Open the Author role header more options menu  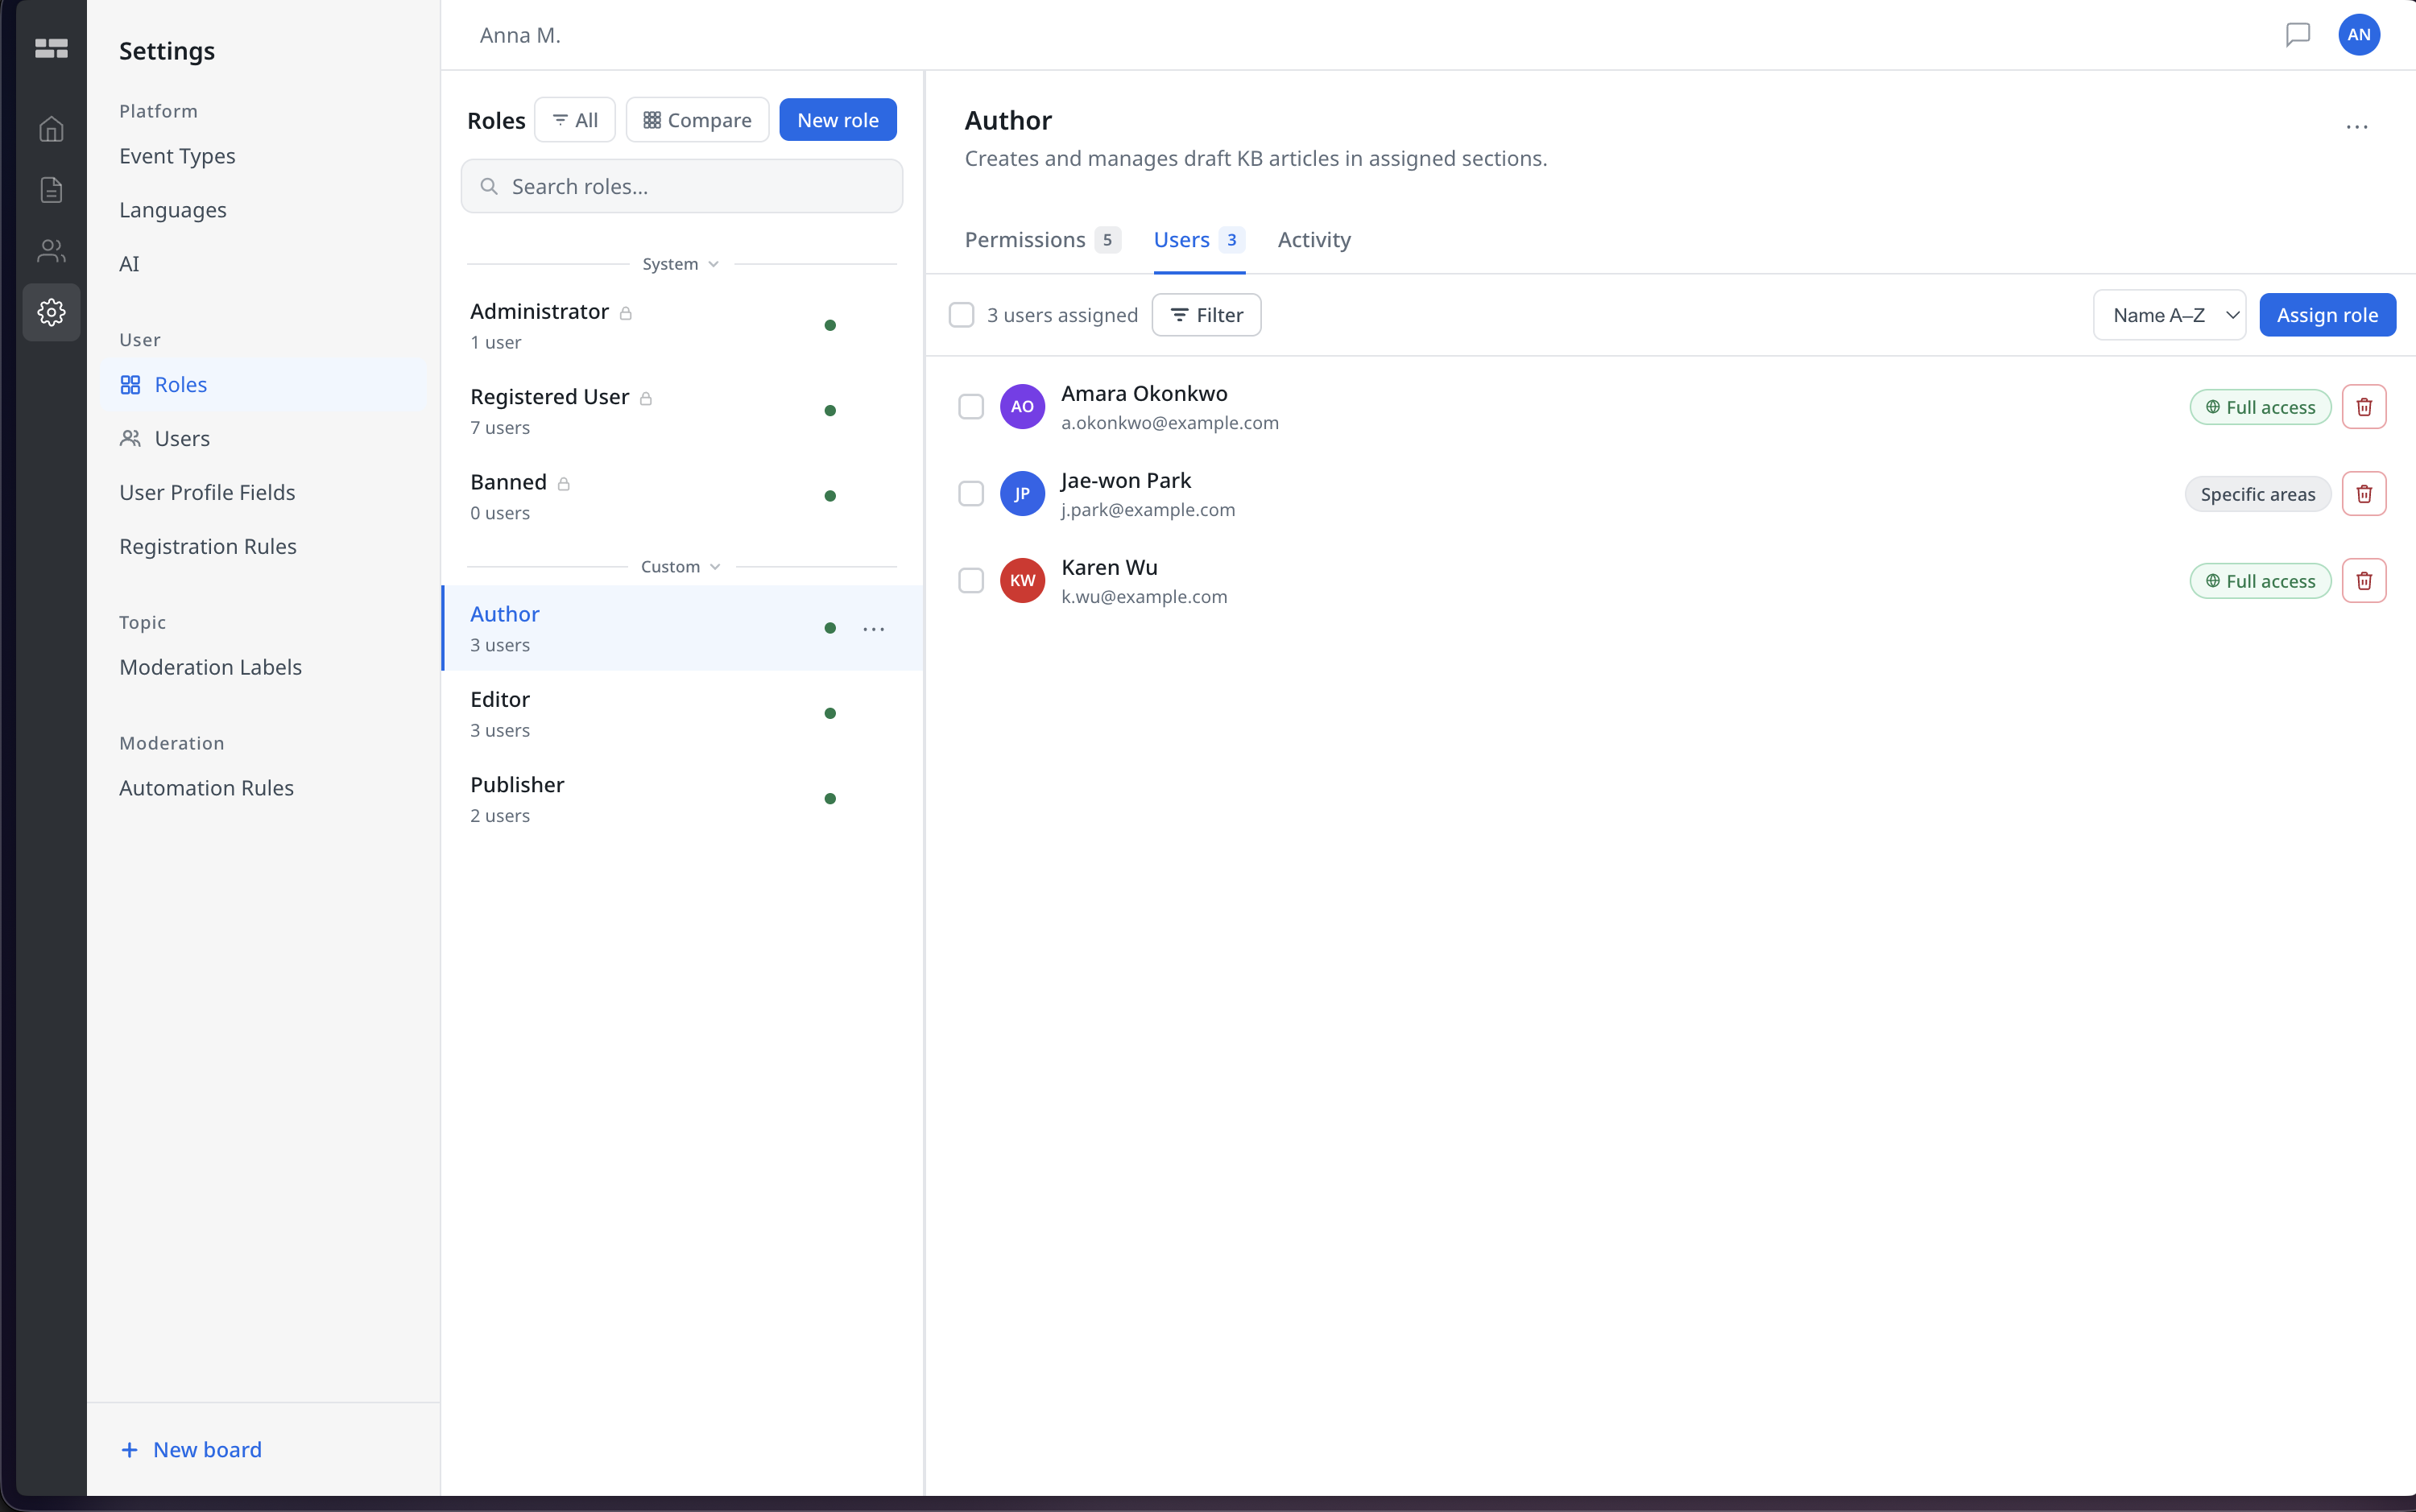pos(2357,127)
